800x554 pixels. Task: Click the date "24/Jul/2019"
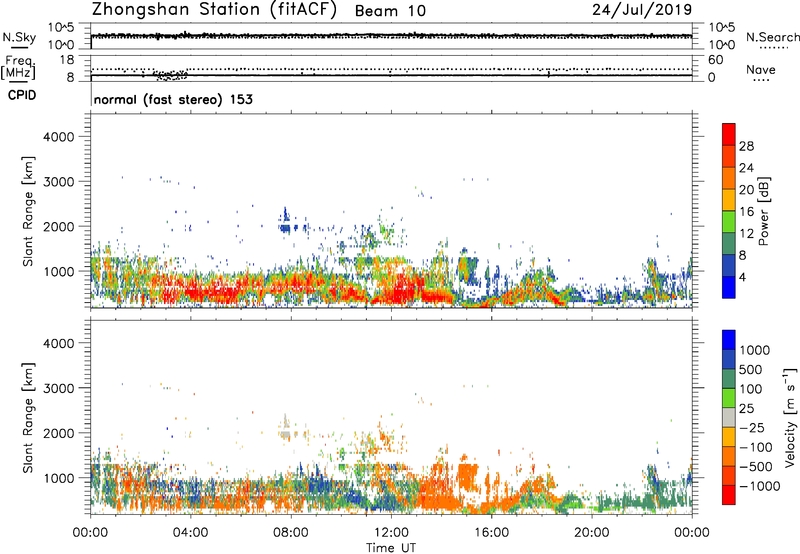tap(642, 10)
